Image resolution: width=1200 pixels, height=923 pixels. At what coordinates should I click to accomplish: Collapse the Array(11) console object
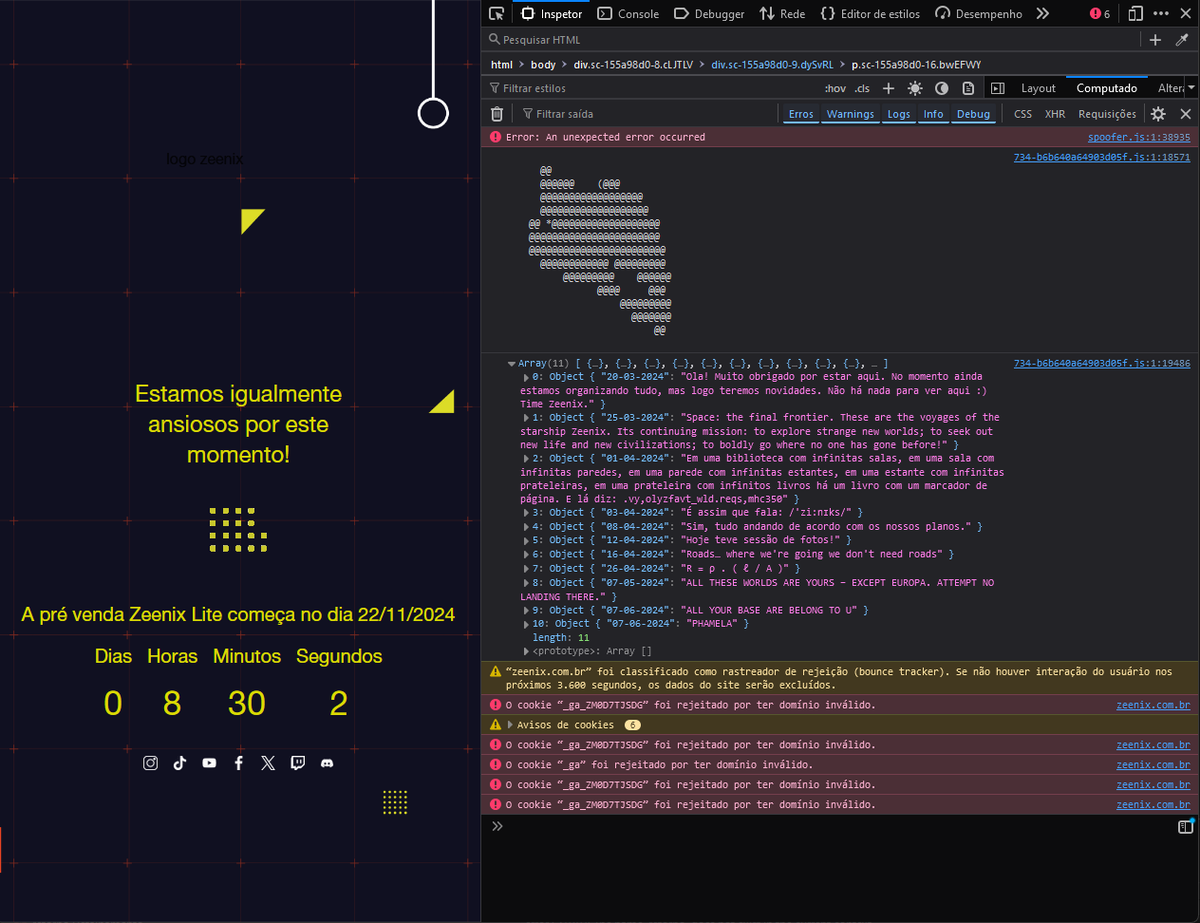click(x=513, y=364)
